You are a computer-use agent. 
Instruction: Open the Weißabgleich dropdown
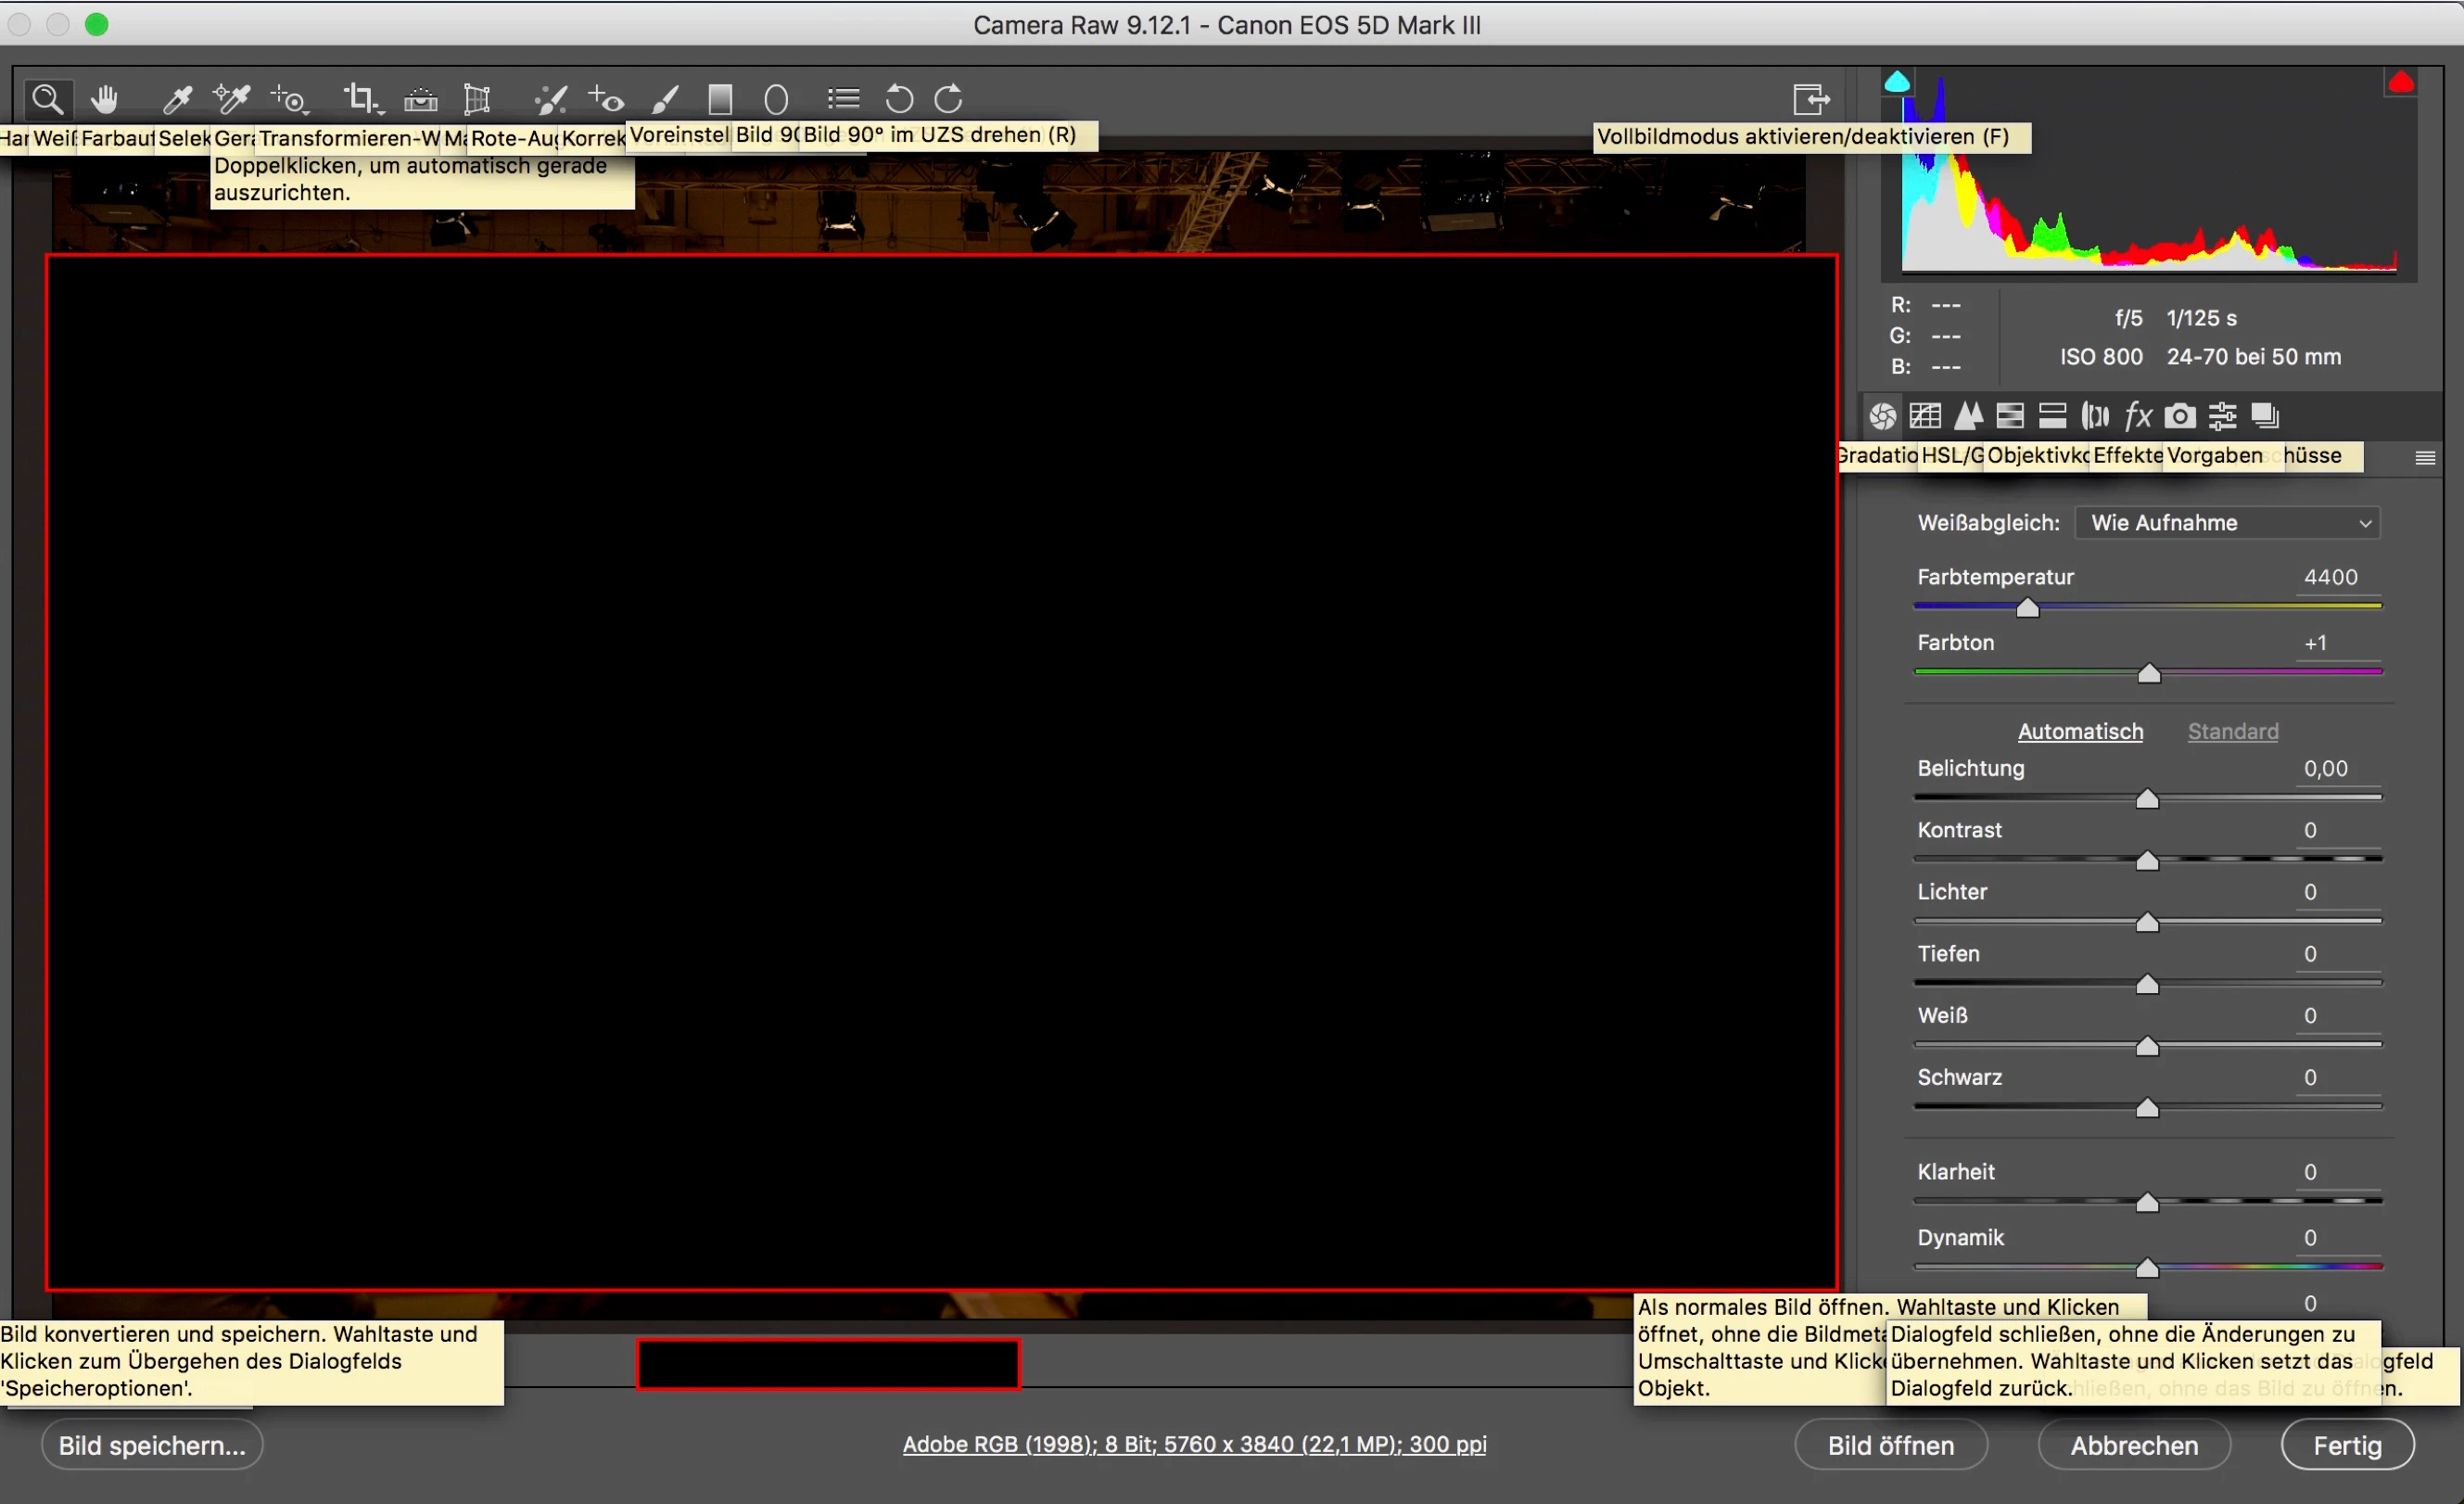click(2227, 523)
